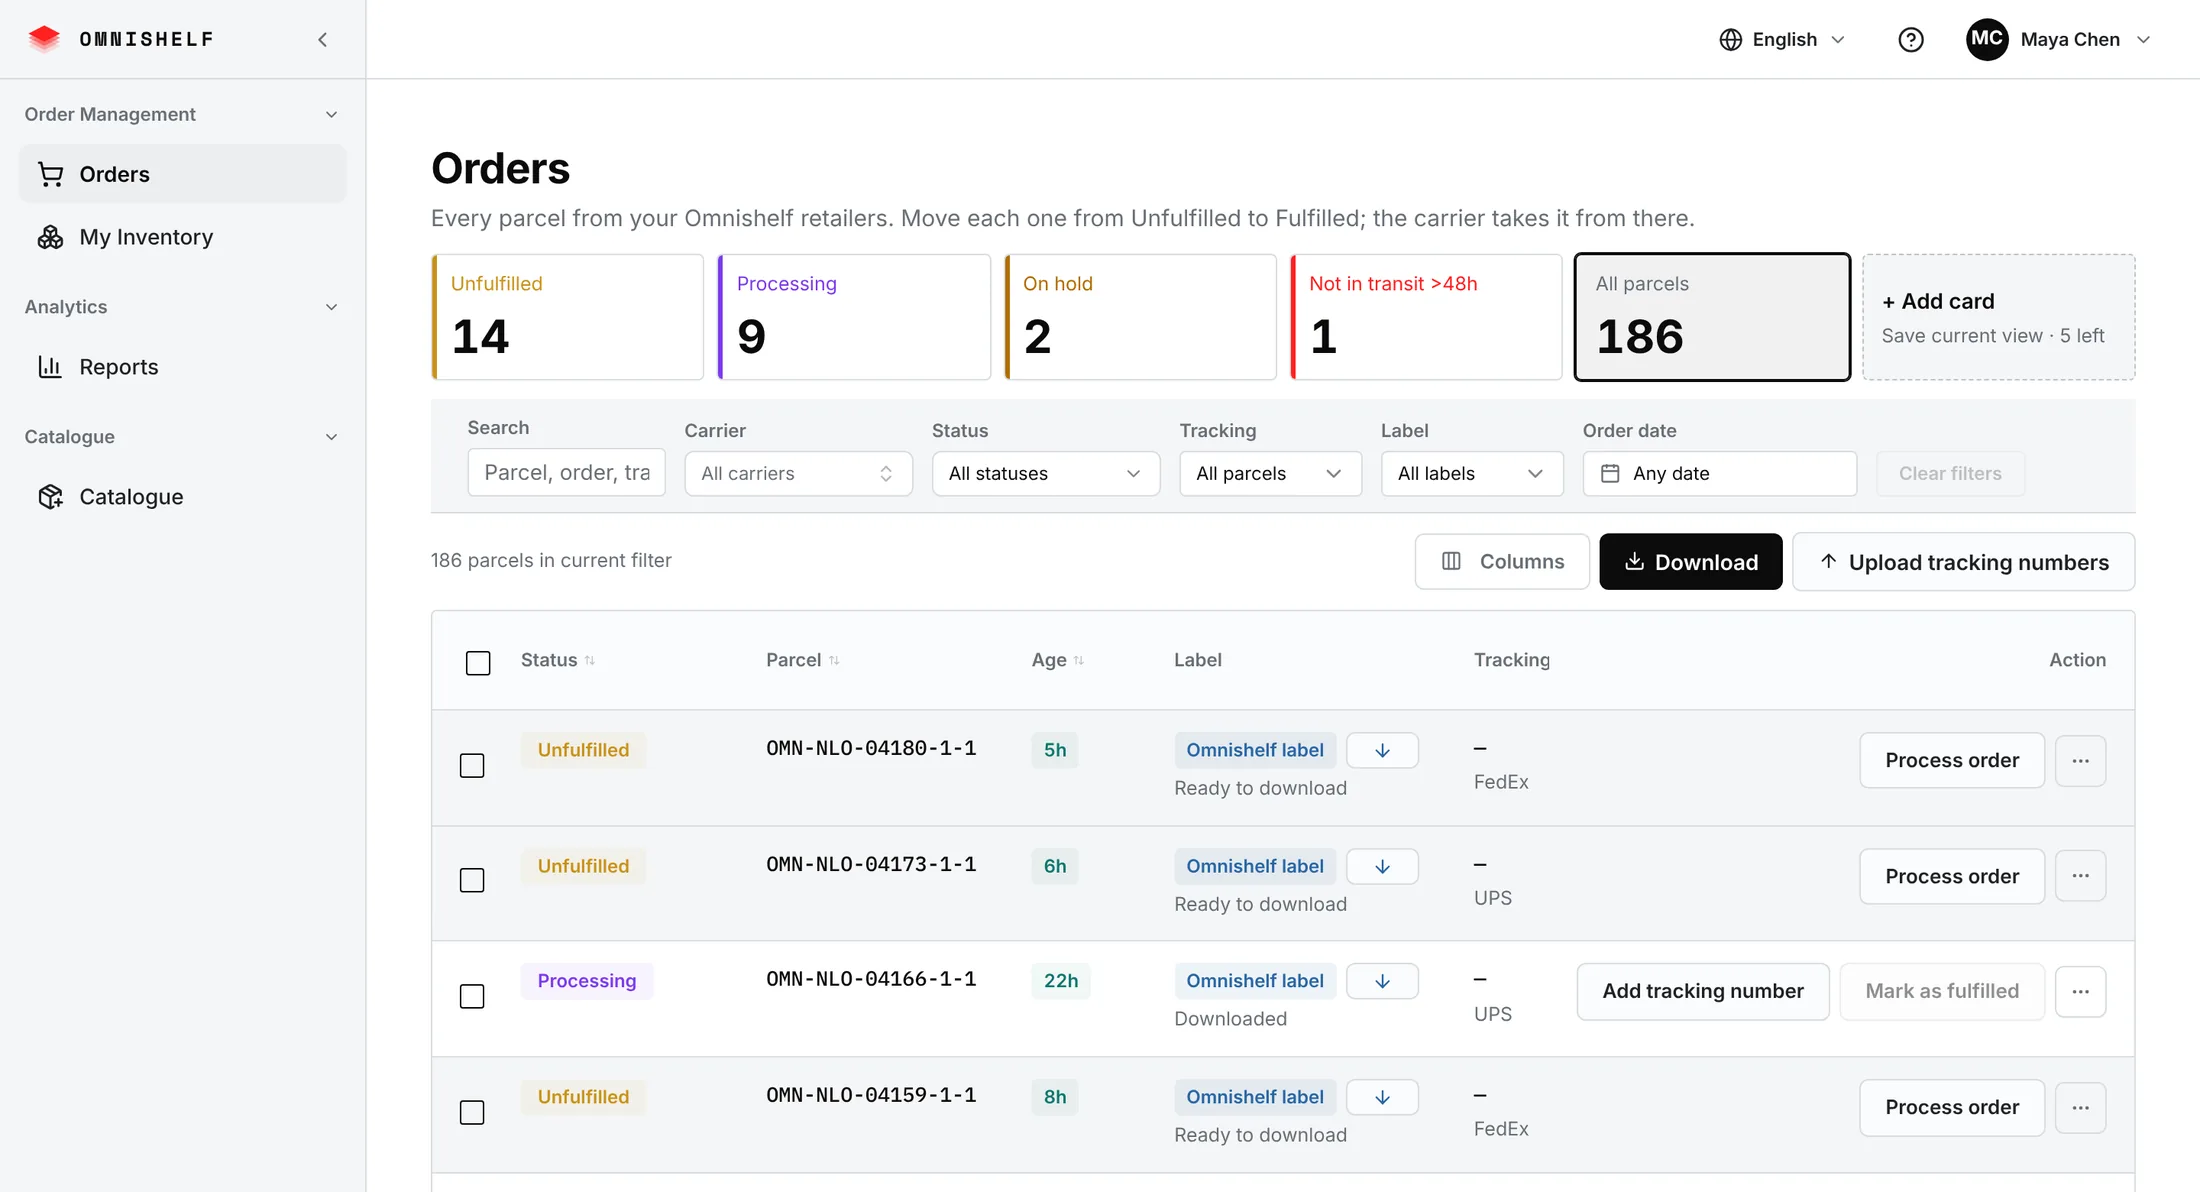Open more actions for OMN-NLO-04166-1-1

(2080, 992)
